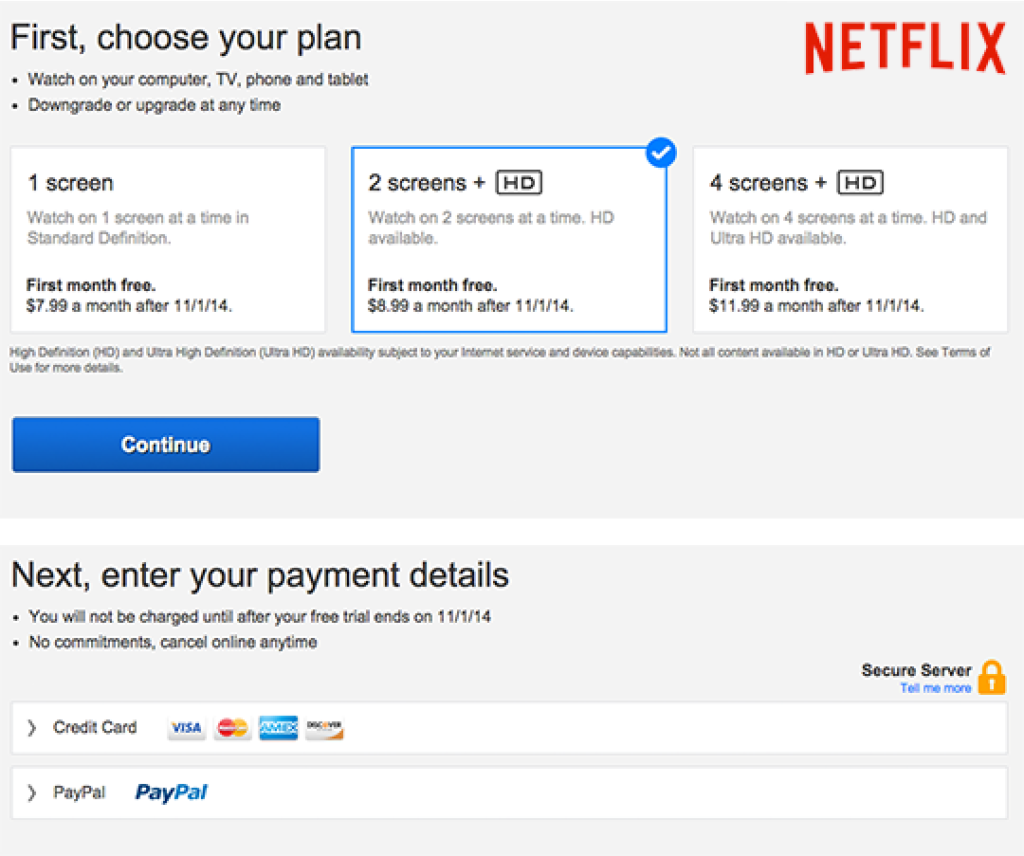Click the blue selected checkmark badge
The width and height of the screenshot is (1024, 856).
click(661, 153)
